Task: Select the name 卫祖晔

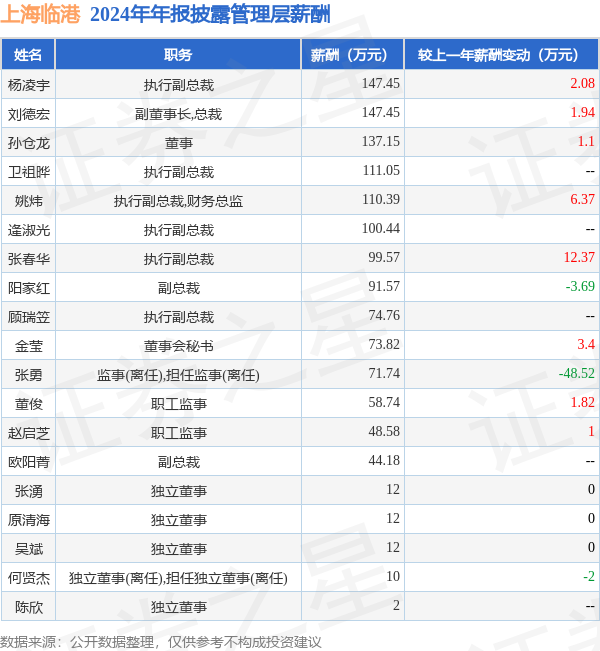Action: click(x=29, y=172)
